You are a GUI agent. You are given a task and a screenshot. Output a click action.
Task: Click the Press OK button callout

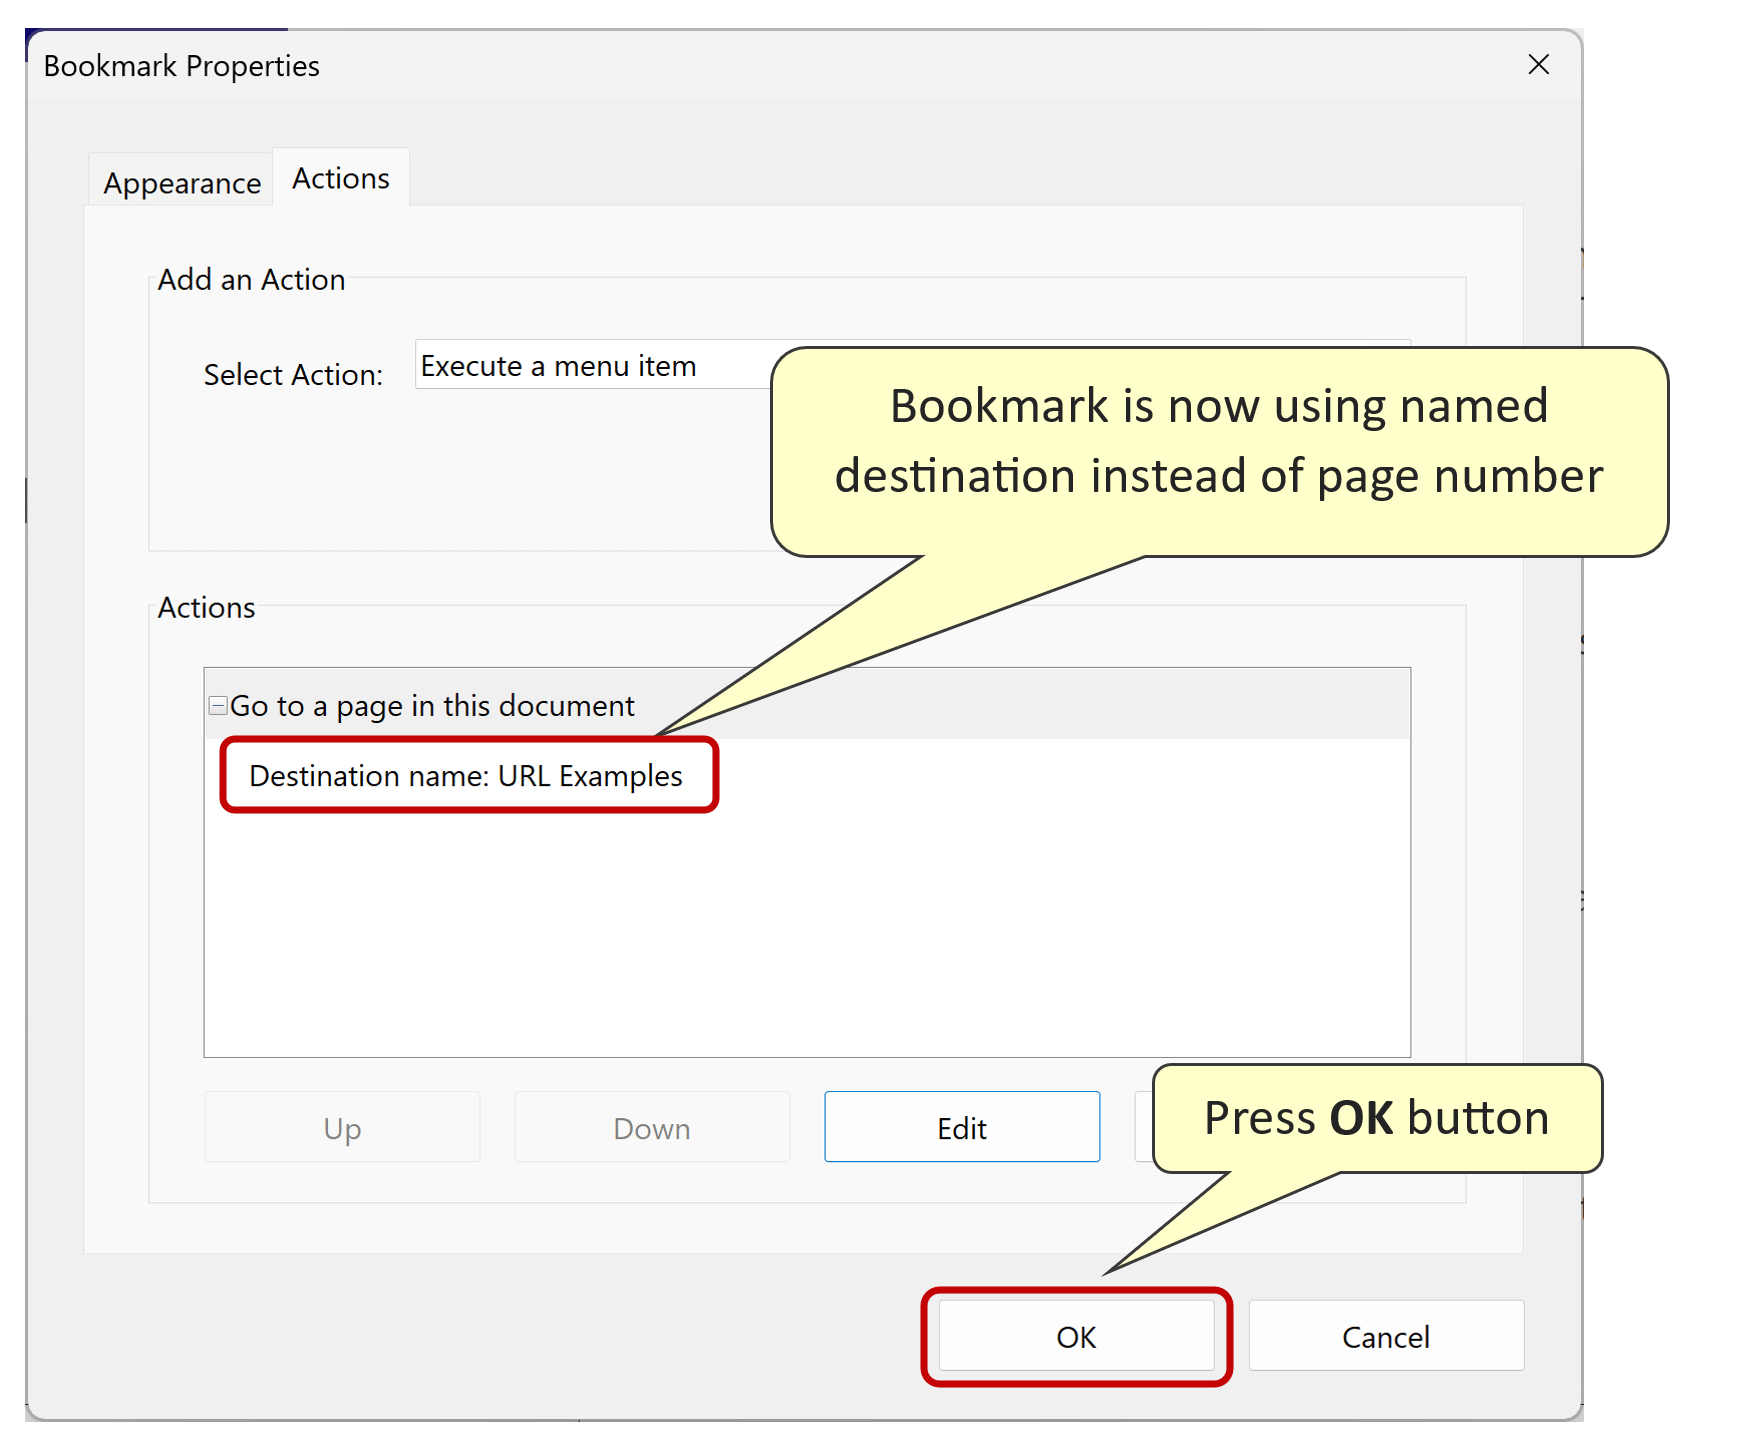point(1377,1118)
